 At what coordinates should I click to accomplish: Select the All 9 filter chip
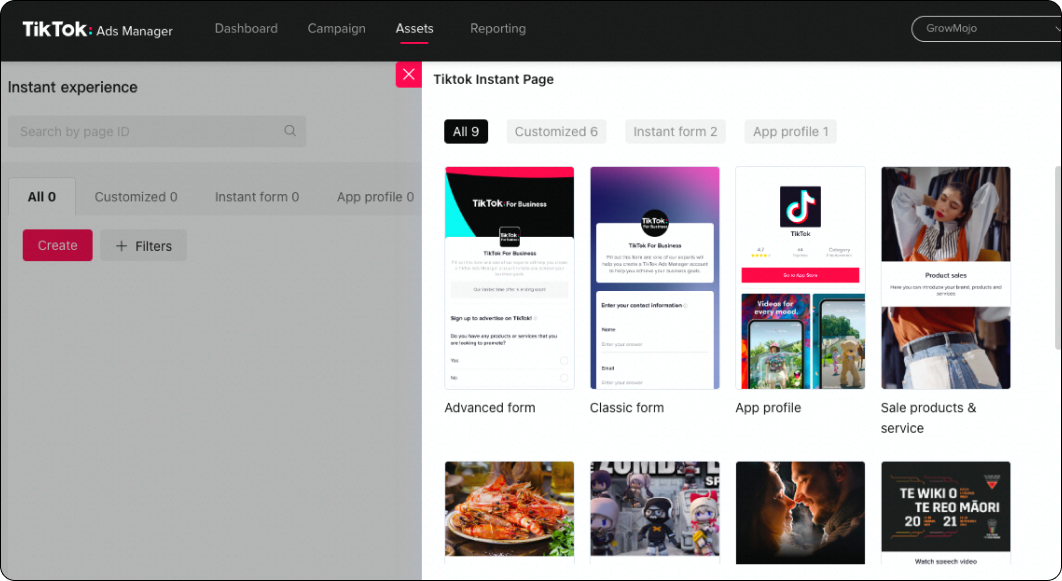click(466, 131)
